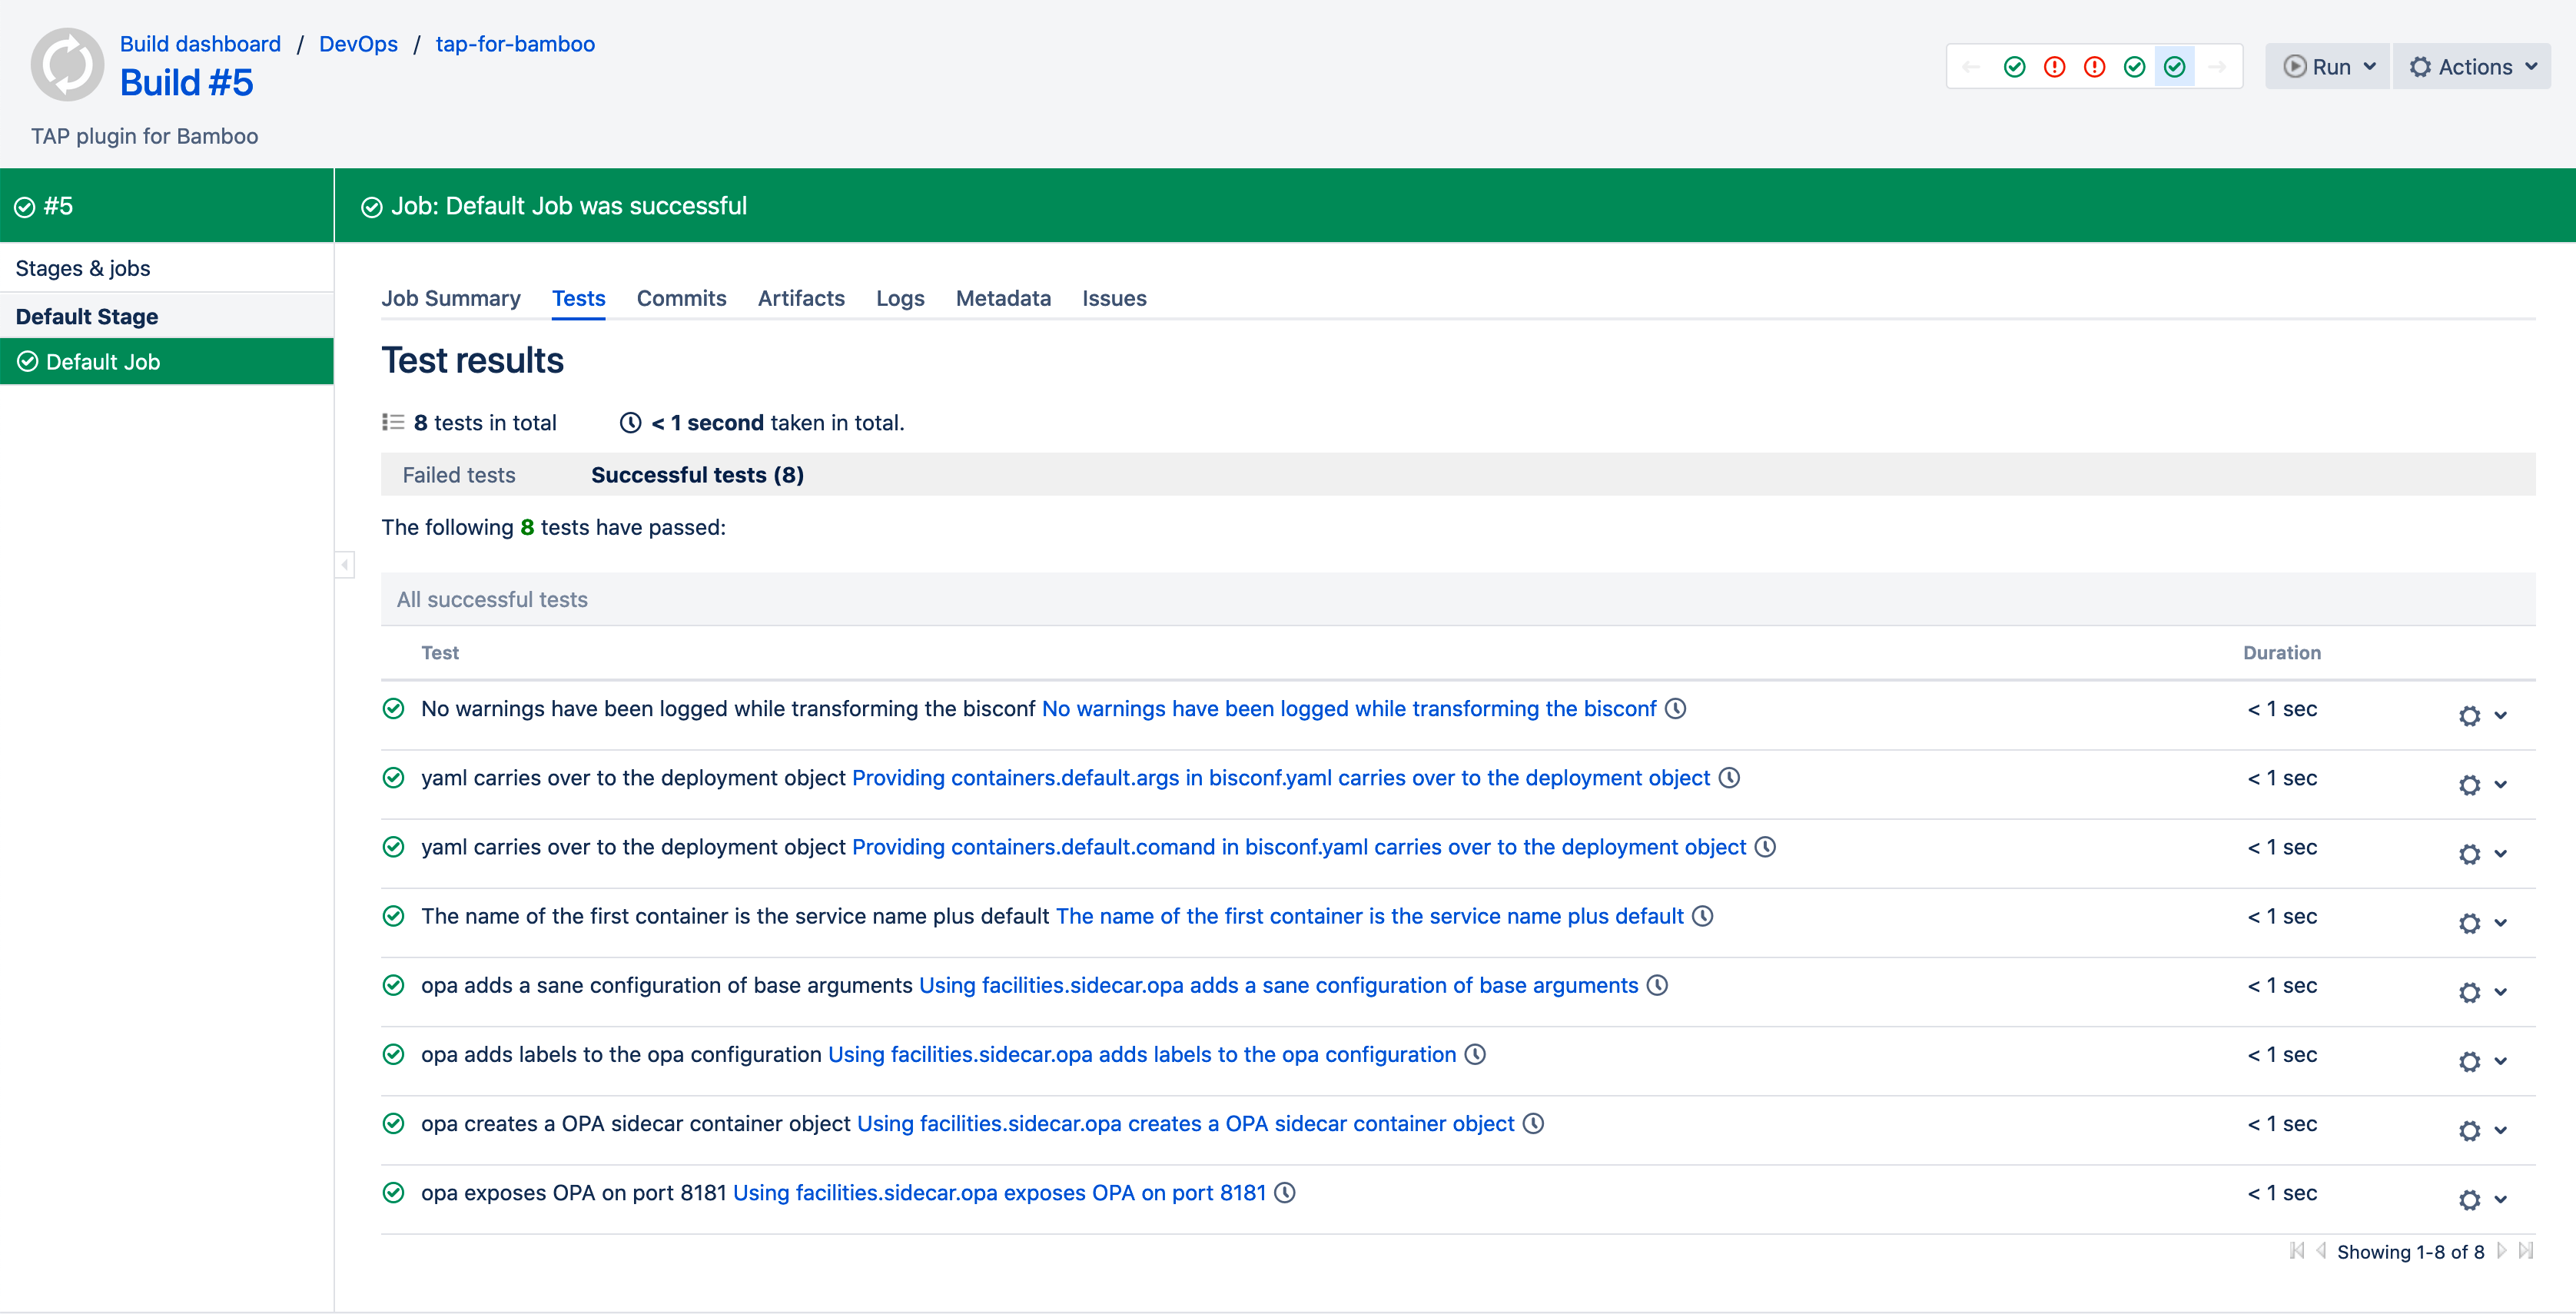Click the build plan status avatar icon
Image resolution: width=2576 pixels, height=1314 pixels.
click(x=67, y=65)
